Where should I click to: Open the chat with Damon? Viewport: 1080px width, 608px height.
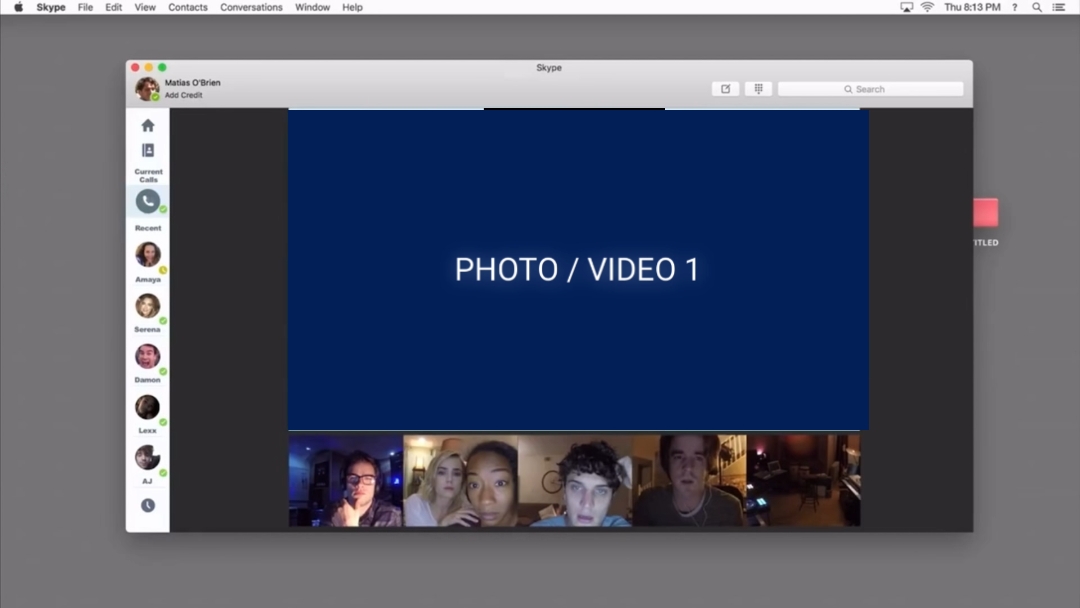pos(148,357)
